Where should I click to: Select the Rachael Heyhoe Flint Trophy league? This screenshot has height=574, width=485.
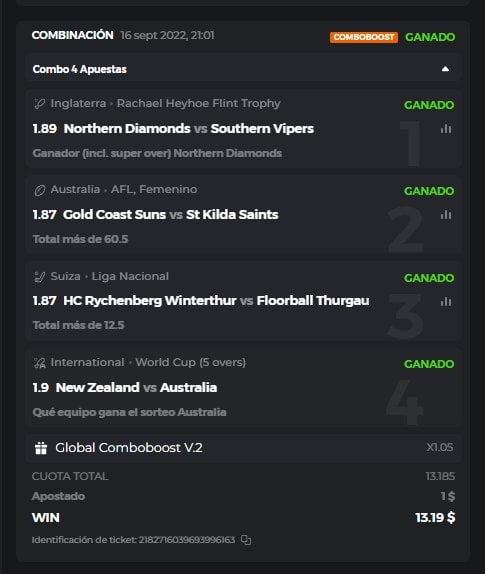(x=198, y=104)
